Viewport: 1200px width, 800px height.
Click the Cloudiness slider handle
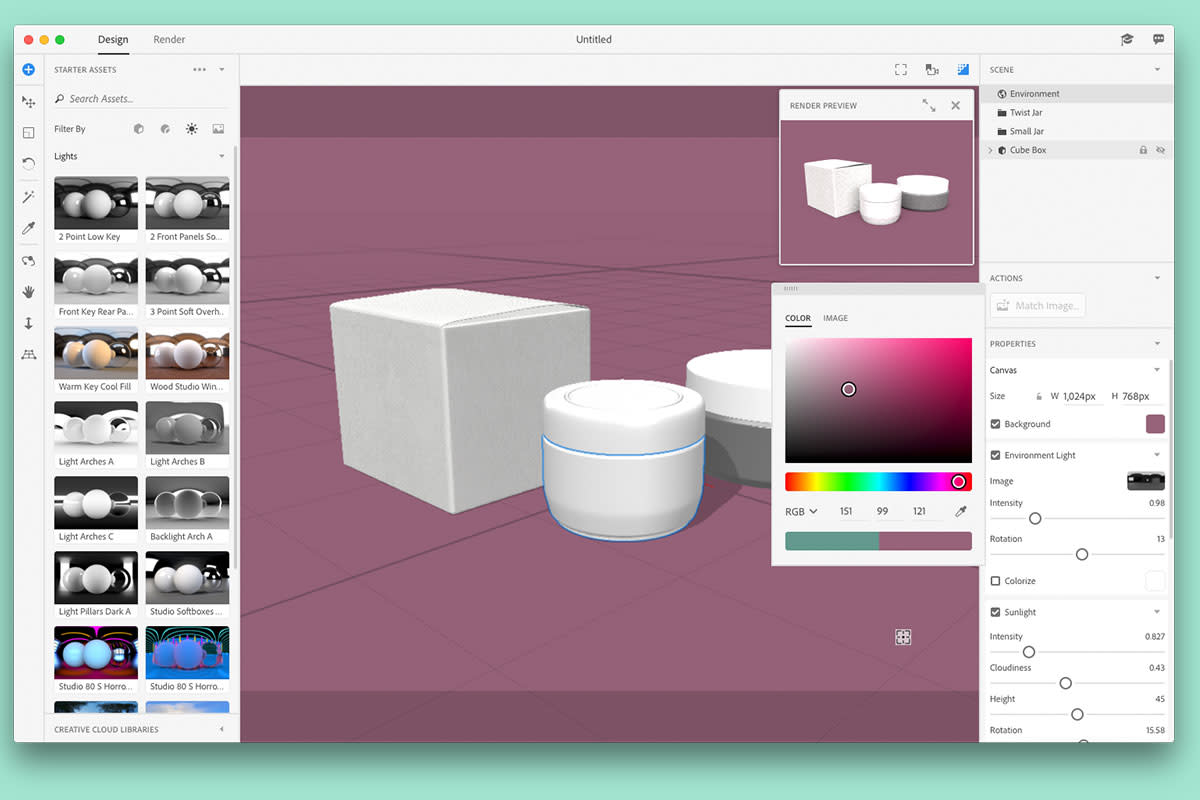coord(1065,683)
